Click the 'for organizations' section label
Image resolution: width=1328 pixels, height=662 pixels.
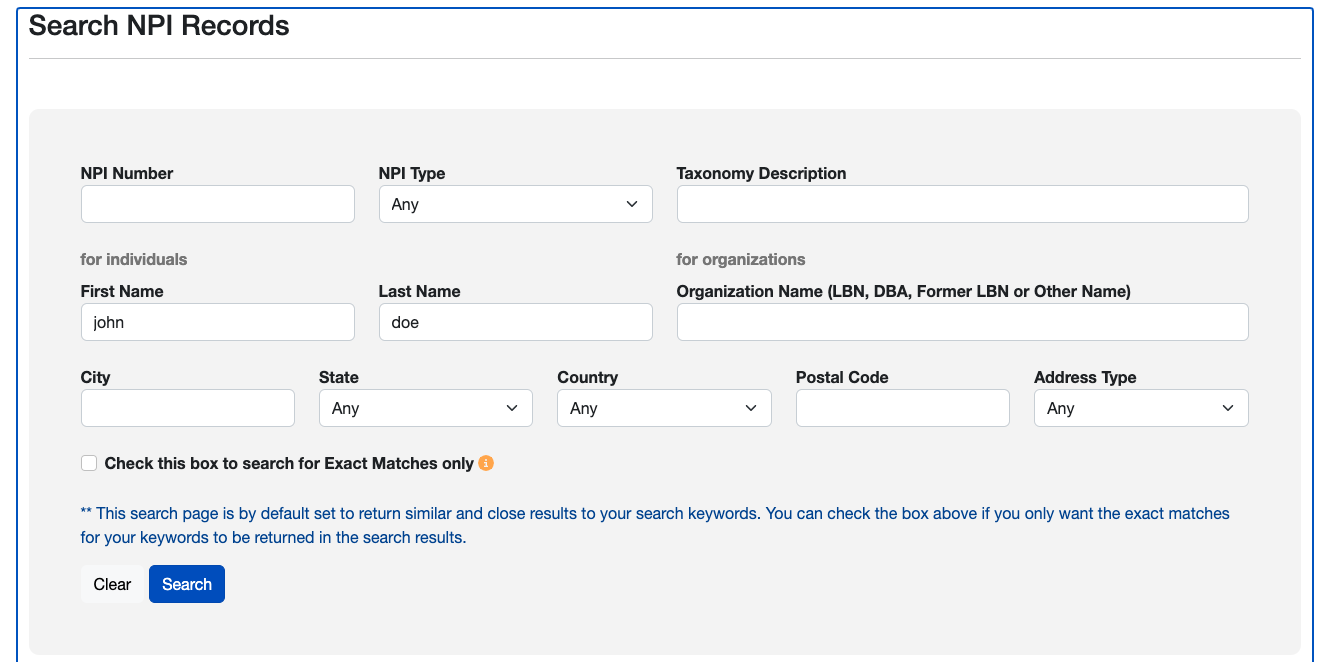tap(740, 259)
